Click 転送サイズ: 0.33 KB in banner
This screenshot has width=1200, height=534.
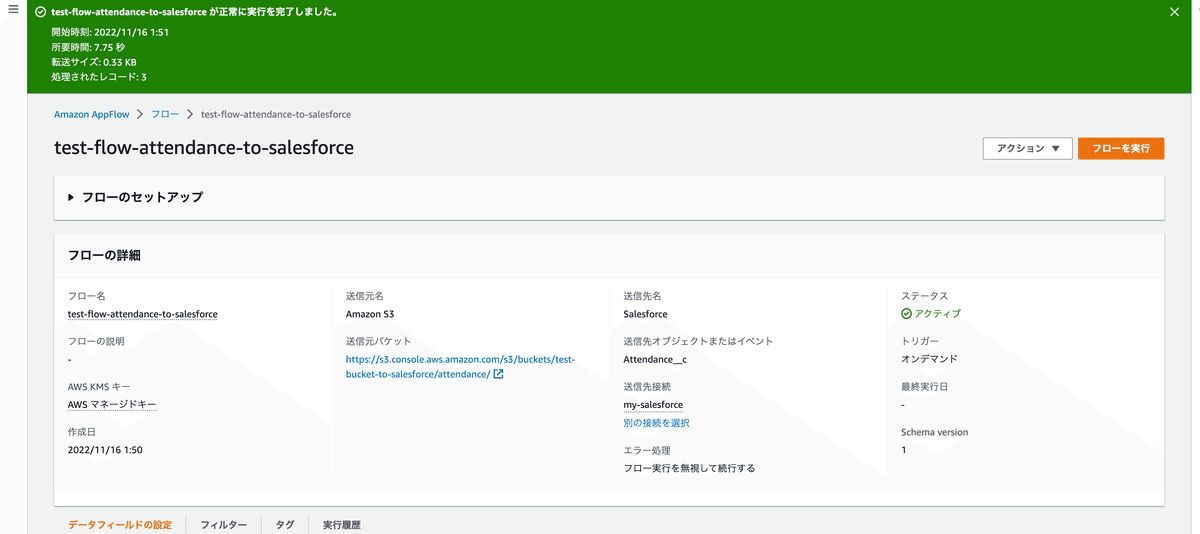(x=94, y=62)
